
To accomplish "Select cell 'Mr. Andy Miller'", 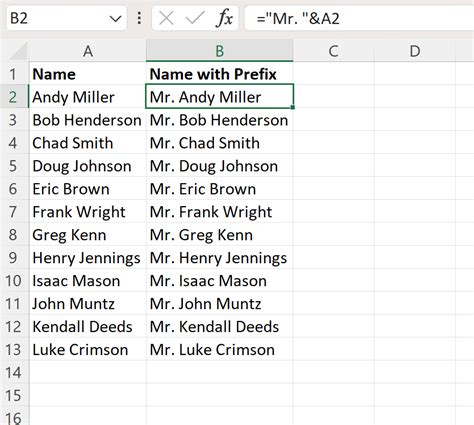I will (x=220, y=97).
